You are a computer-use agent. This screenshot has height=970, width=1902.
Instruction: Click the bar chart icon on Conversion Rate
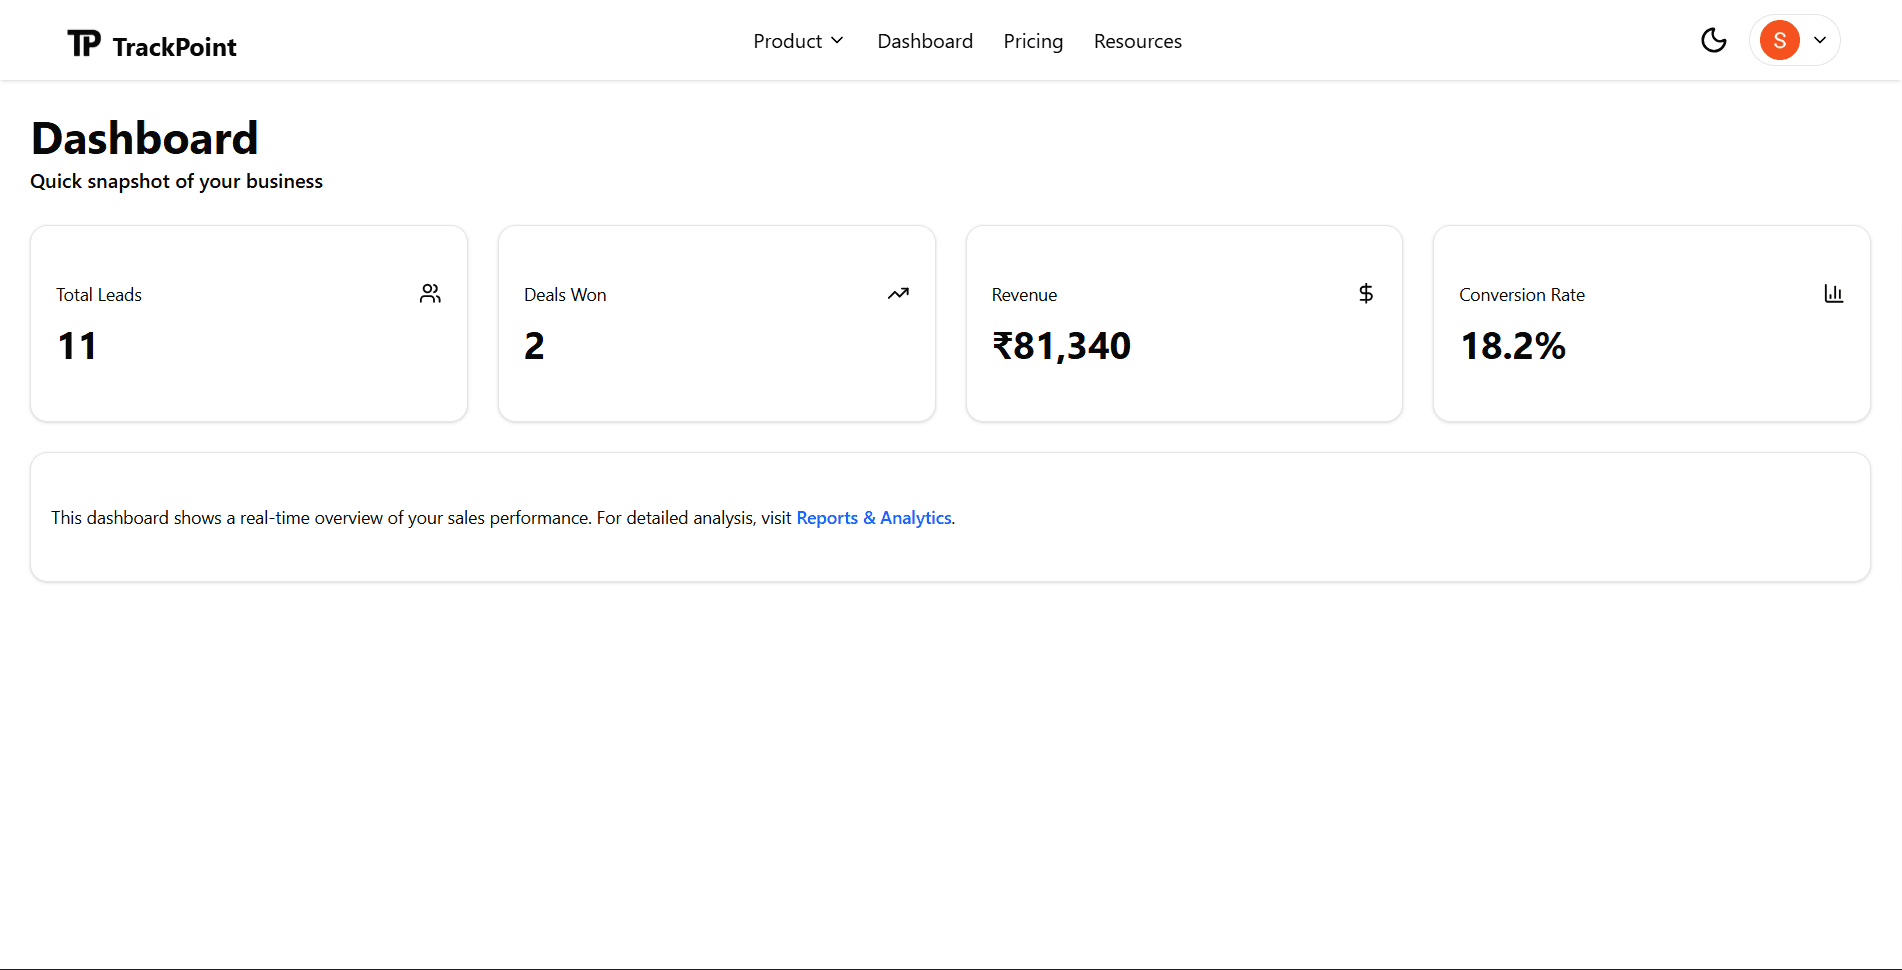(x=1833, y=294)
